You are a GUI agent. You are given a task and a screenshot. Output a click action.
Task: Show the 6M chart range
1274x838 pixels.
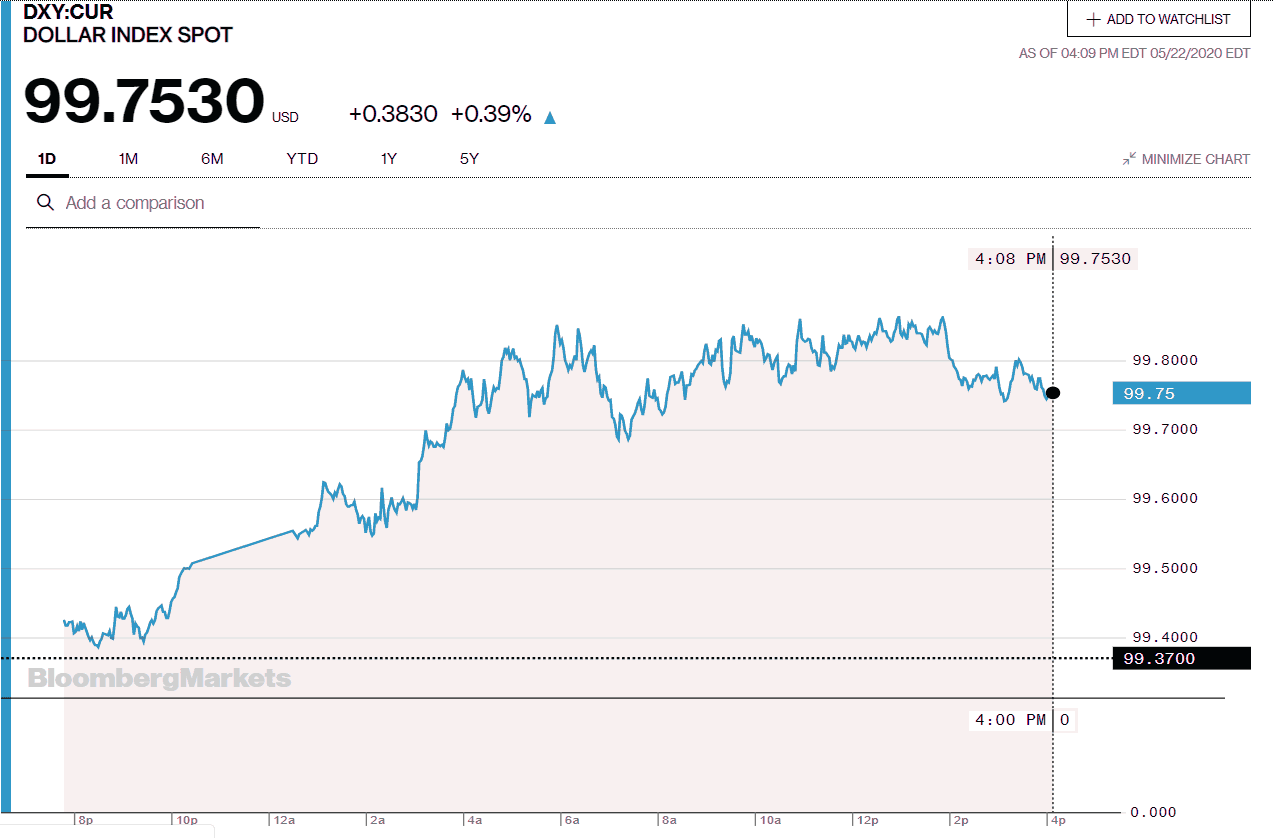pos(212,159)
